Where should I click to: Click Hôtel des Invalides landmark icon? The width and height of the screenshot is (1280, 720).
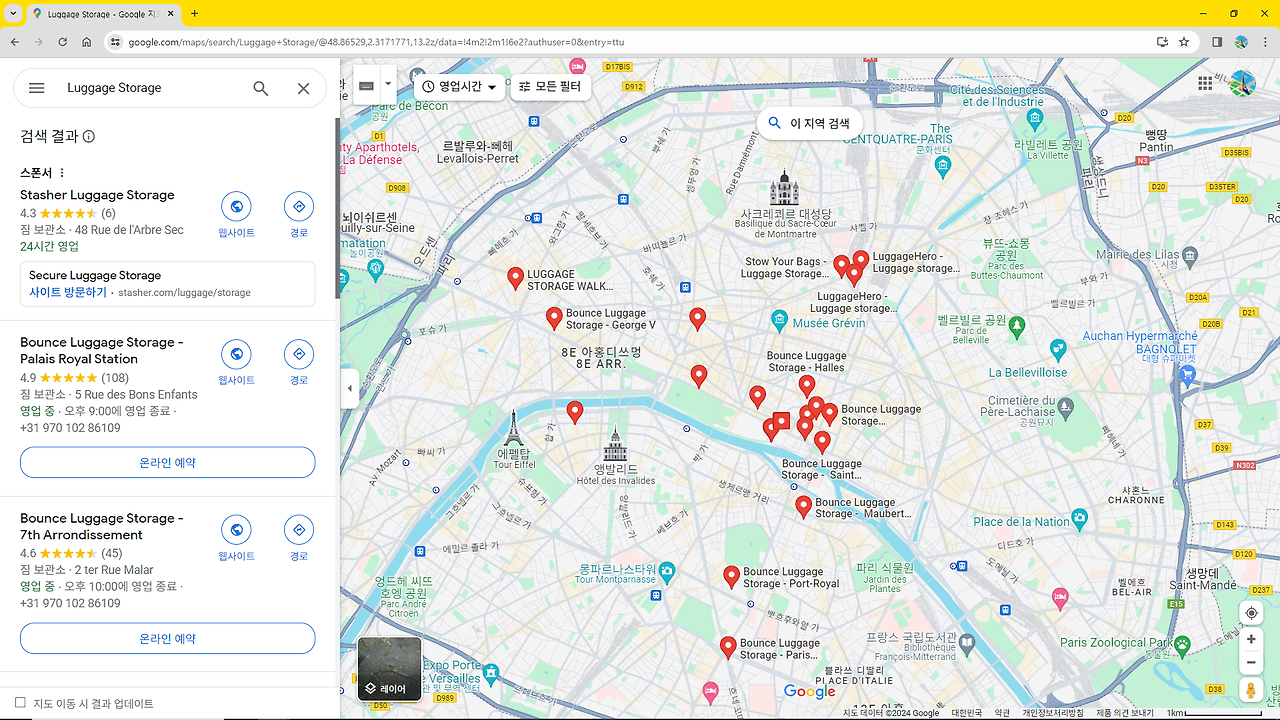pos(615,445)
